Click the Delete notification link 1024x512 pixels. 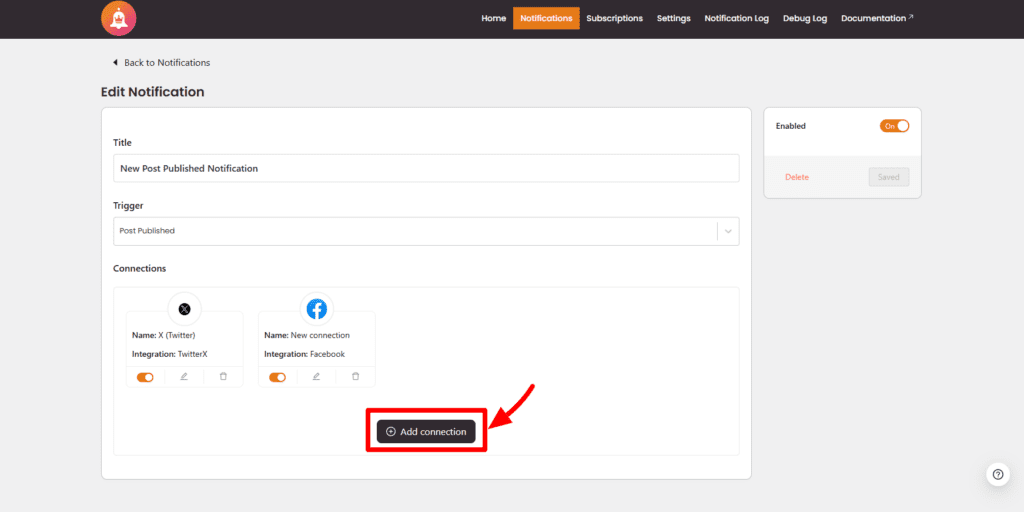tap(797, 177)
